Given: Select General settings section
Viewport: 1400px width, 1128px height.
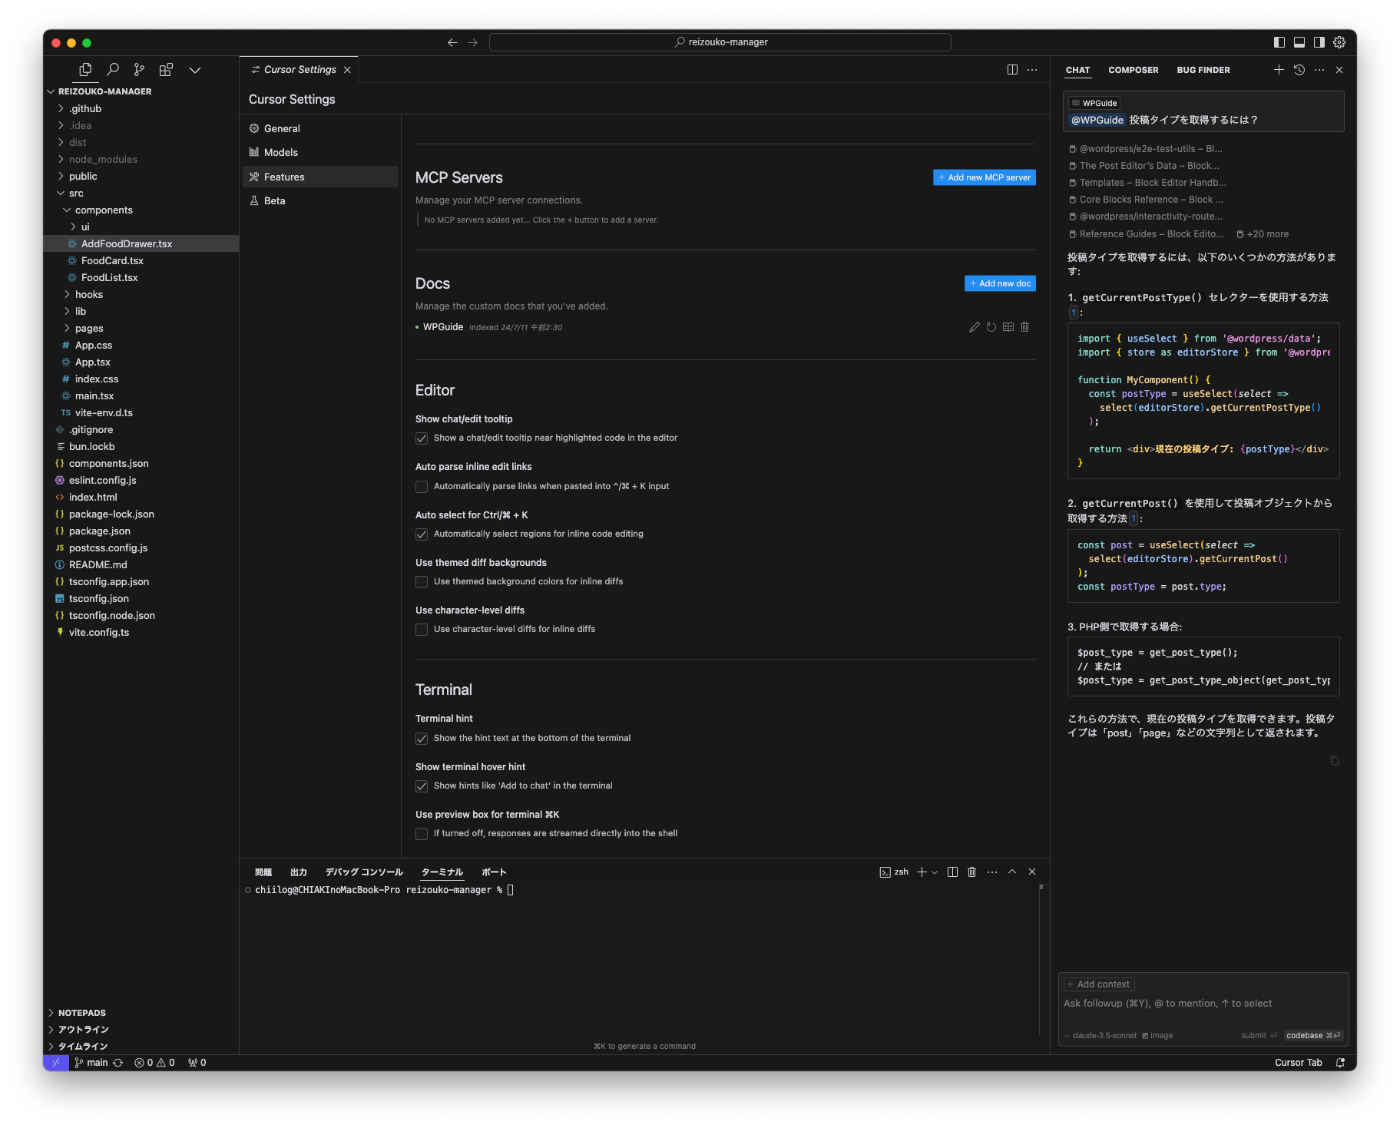Looking at the screenshot, I should [x=320, y=128].
